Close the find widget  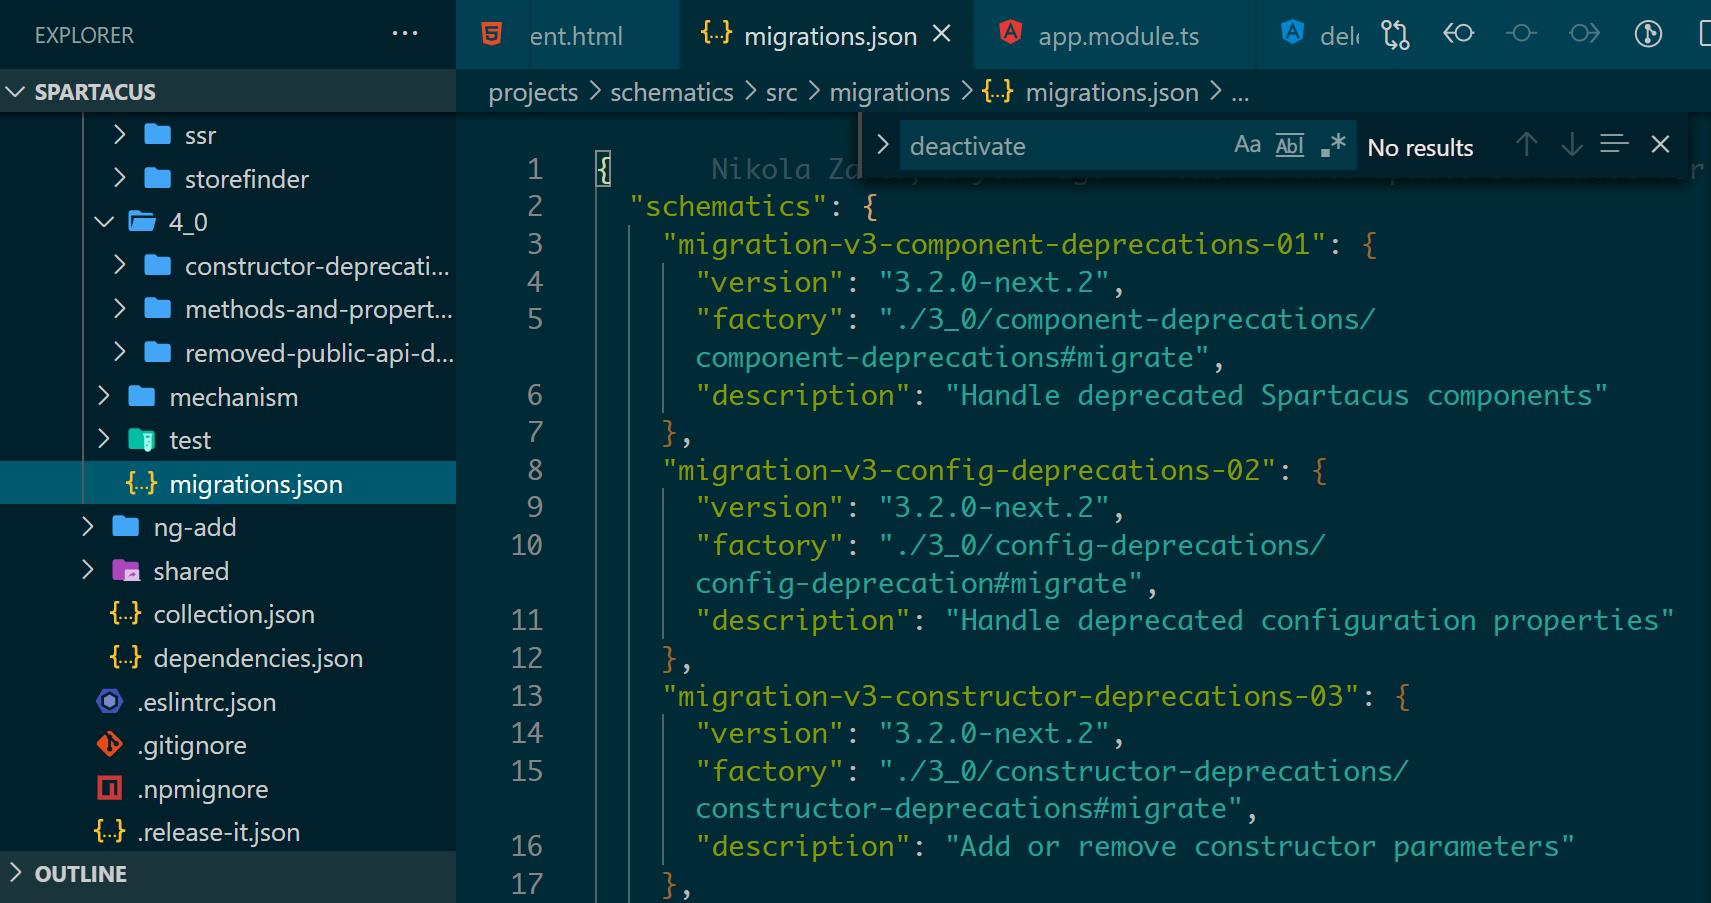1660,145
